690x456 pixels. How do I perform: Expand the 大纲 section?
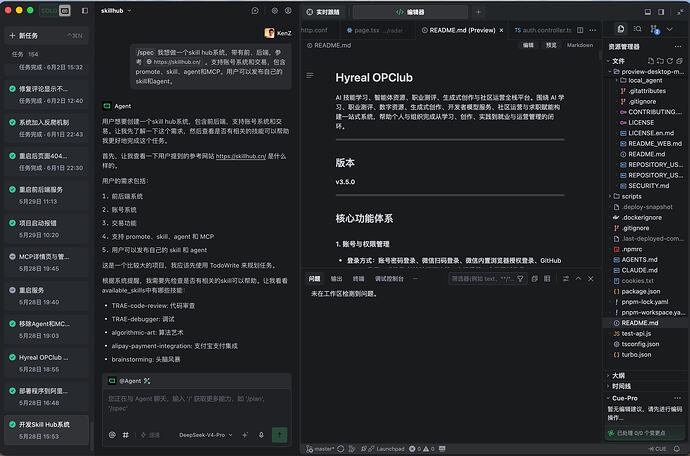pos(618,375)
